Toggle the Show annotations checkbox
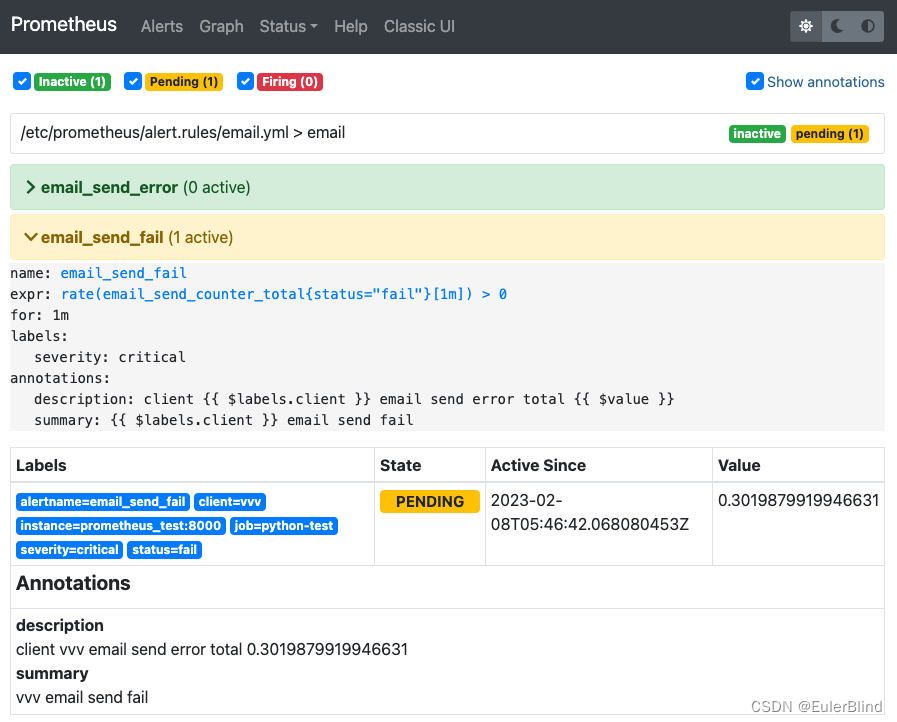The image size is (897, 722). pos(755,81)
